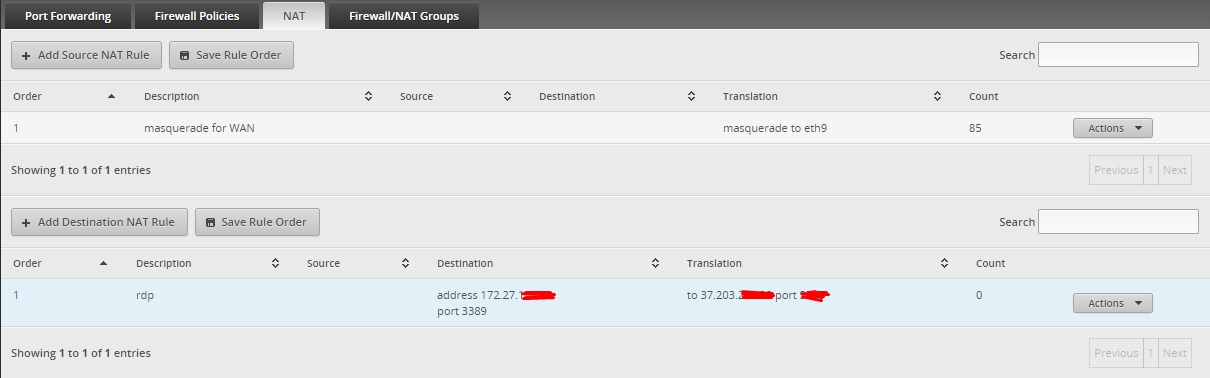Sort source NAT table by Translation

(x=832, y=96)
